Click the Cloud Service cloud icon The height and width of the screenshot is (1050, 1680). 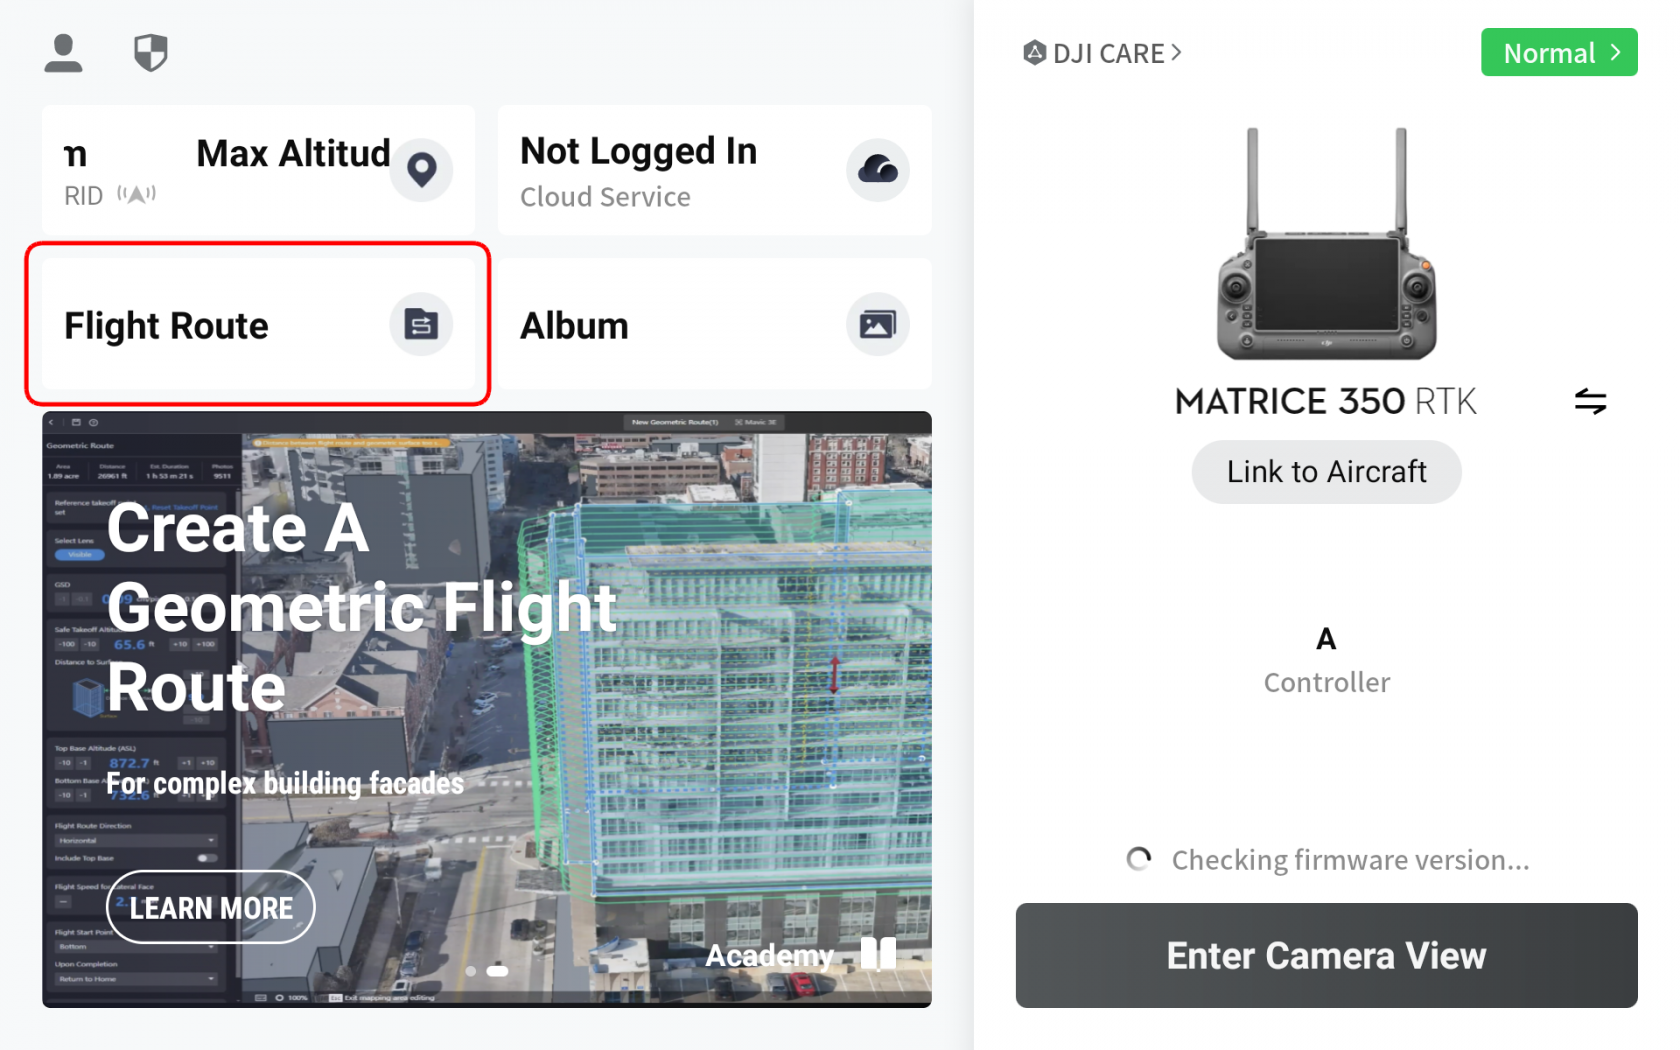[877, 169]
